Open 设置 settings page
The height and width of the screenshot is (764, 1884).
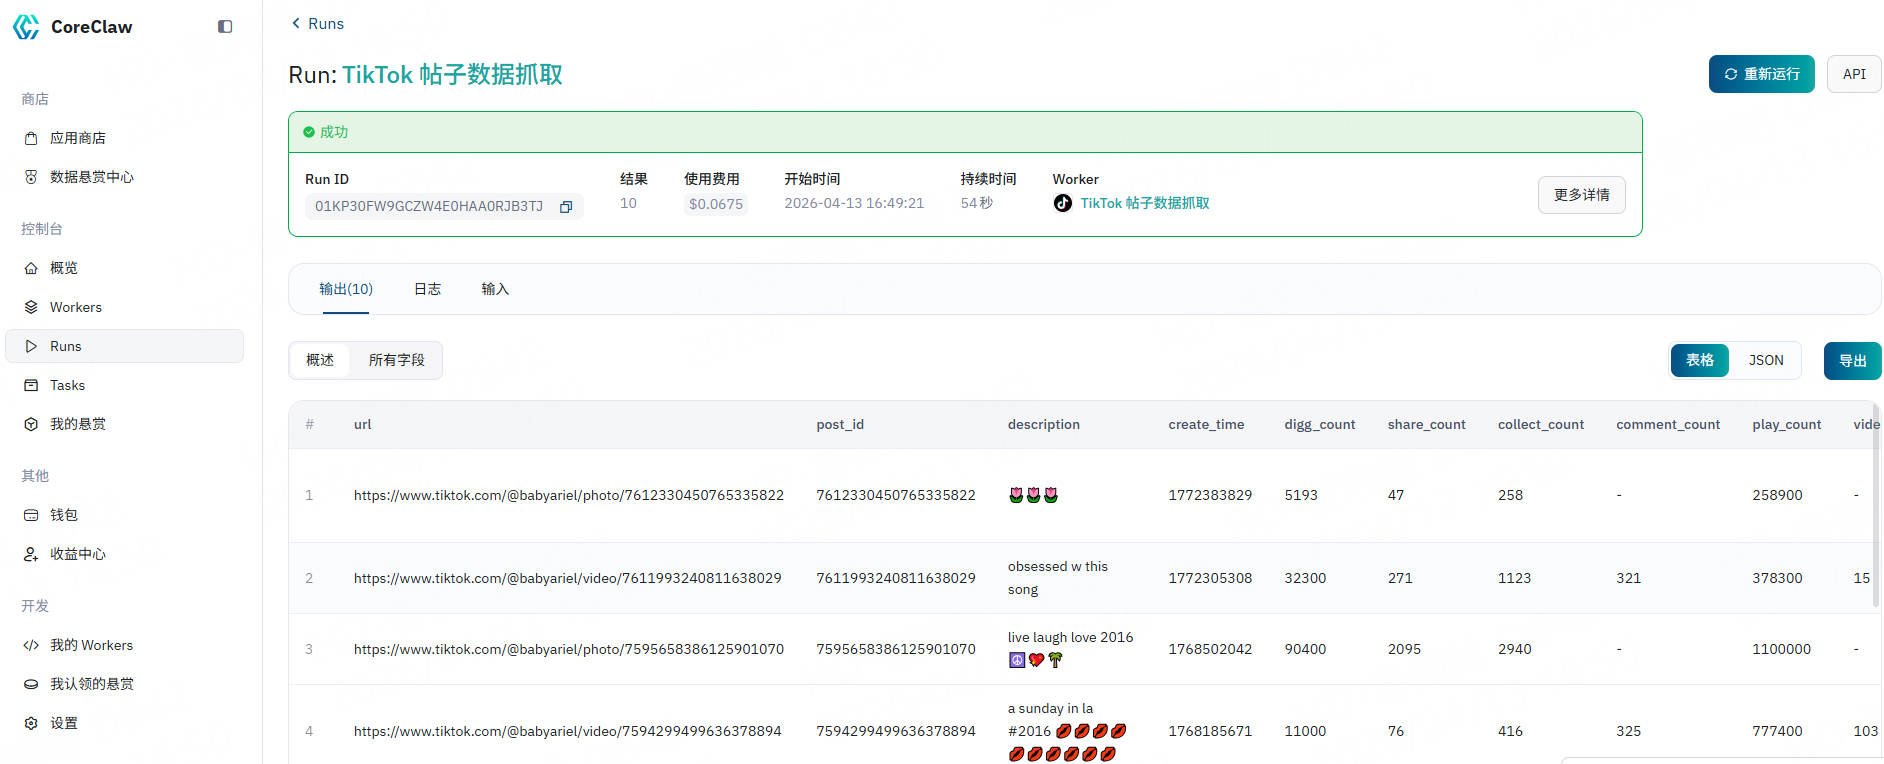pyautogui.click(x=63, y=723)
